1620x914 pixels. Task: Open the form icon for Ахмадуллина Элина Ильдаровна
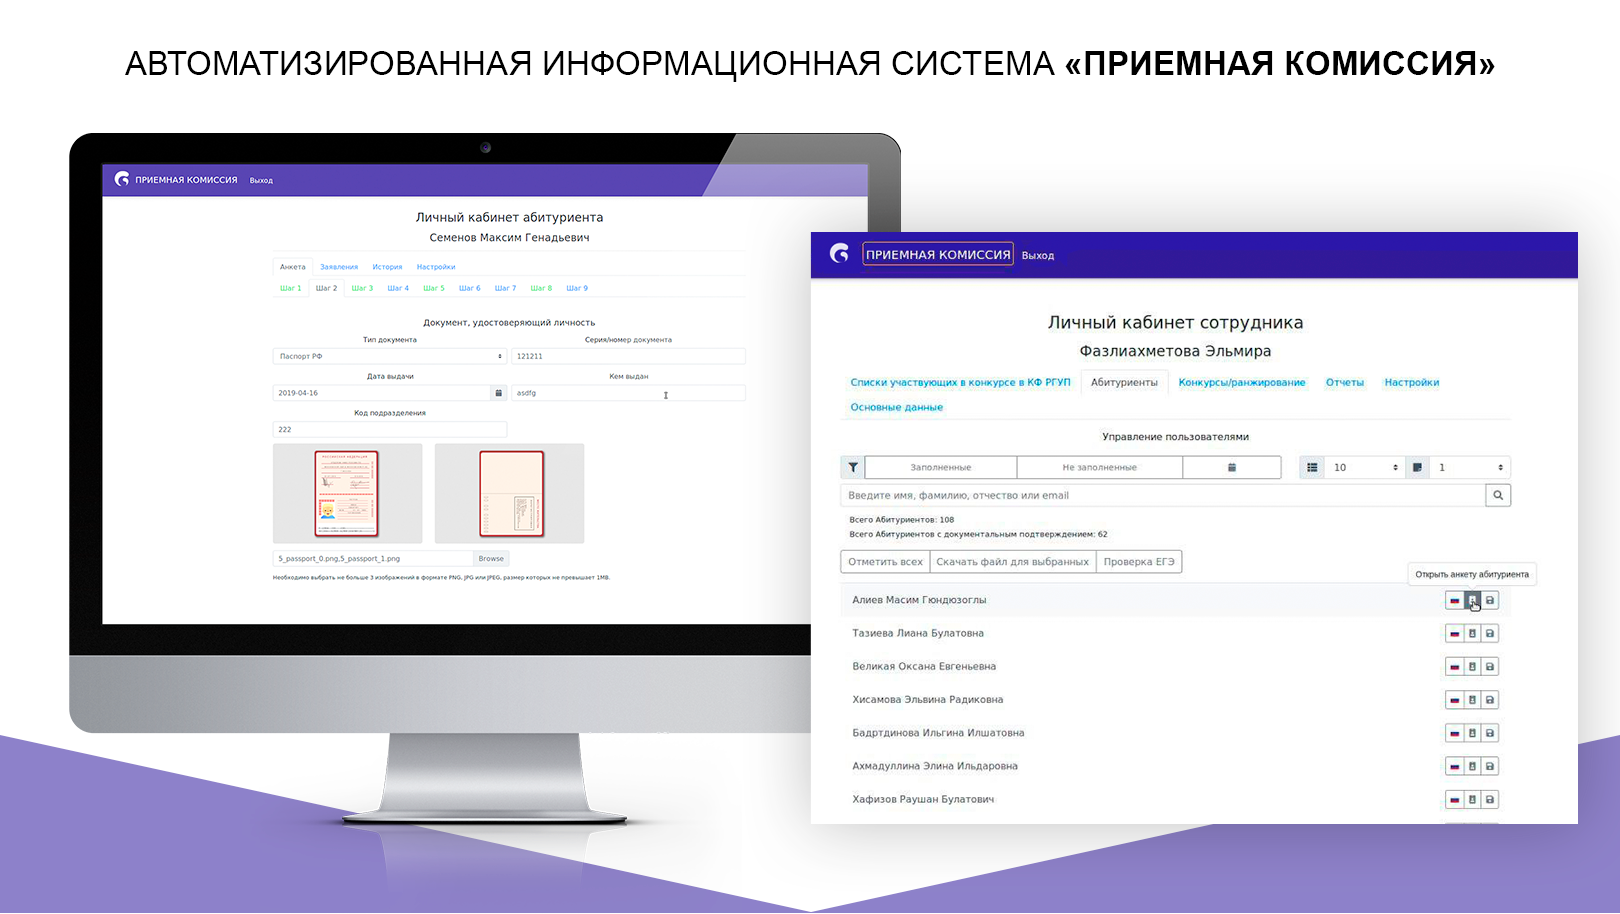point(1472,766)
